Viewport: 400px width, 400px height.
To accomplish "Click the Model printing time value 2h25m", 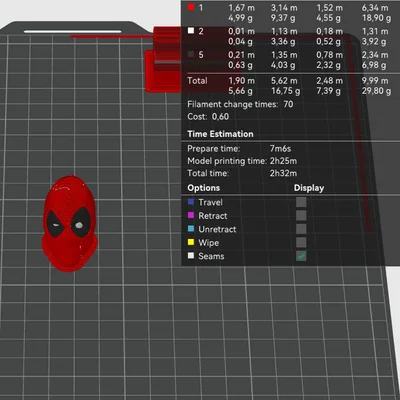I will (x=283, y=161).
